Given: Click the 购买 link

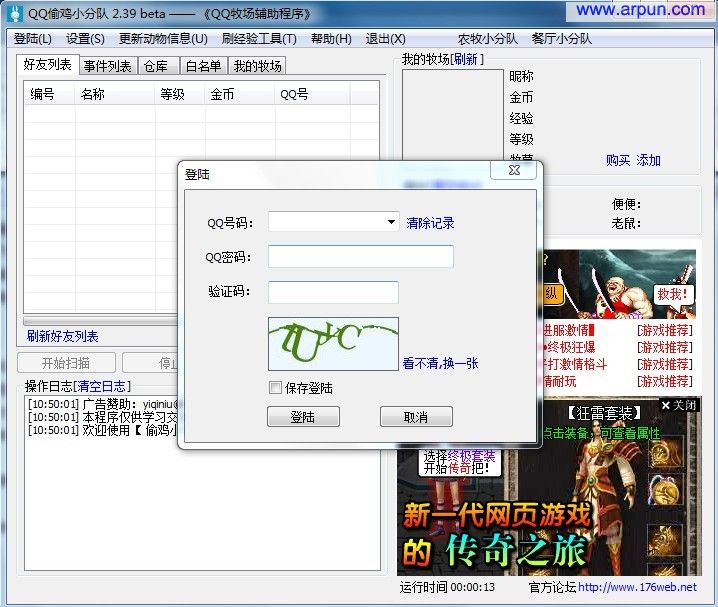Looking at the screenshot, I should pos(618,160).
